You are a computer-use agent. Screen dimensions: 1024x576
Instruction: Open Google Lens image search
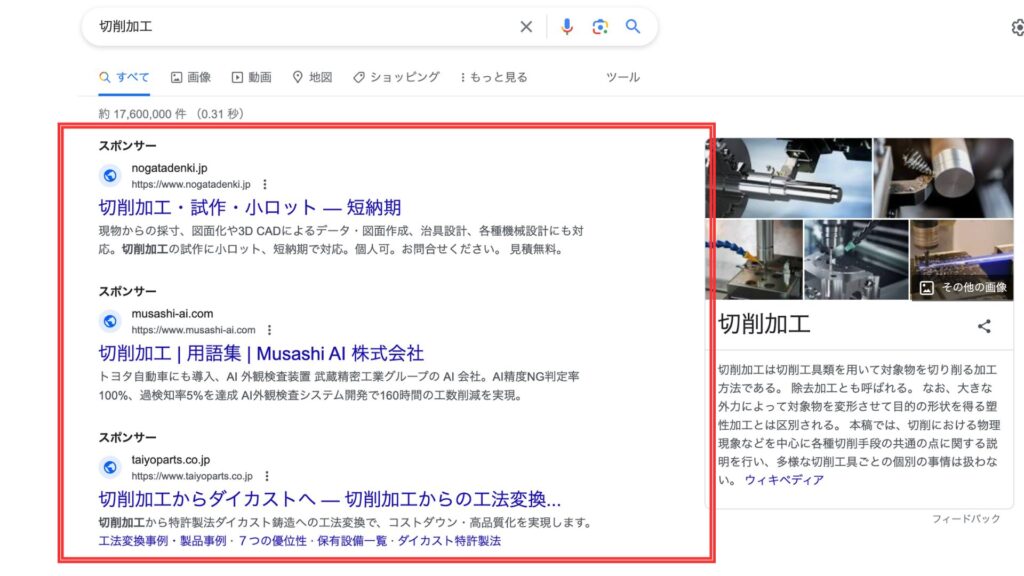599,27
